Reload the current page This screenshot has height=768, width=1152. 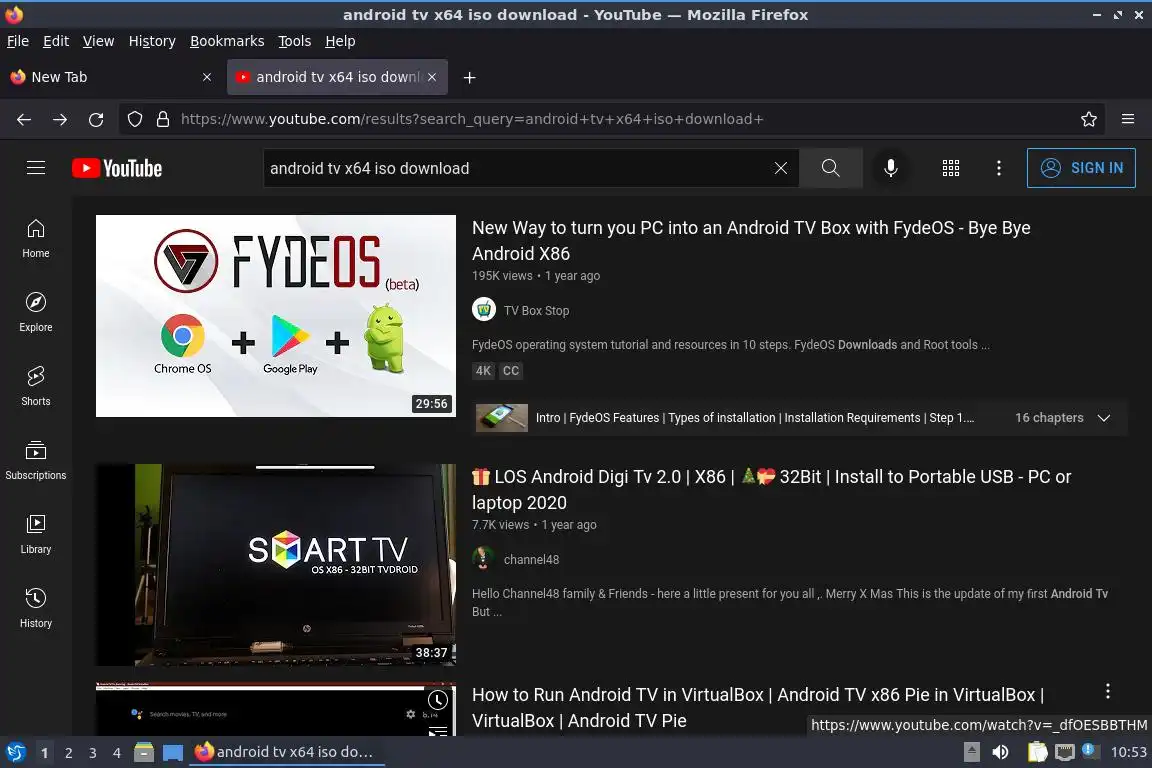96,119
